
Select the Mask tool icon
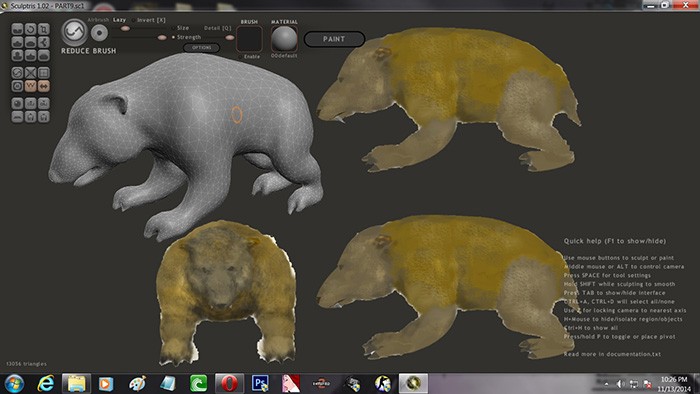pos(17,86)
